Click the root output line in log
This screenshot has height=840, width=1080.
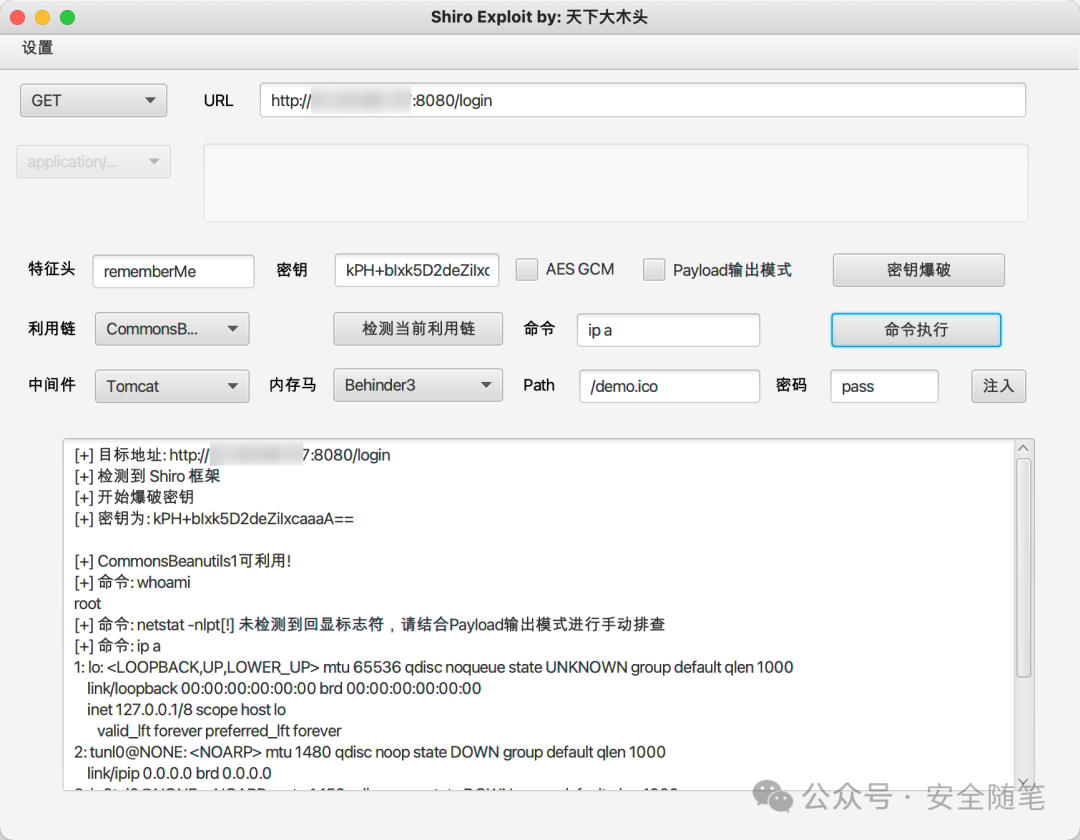click(87, 604)
